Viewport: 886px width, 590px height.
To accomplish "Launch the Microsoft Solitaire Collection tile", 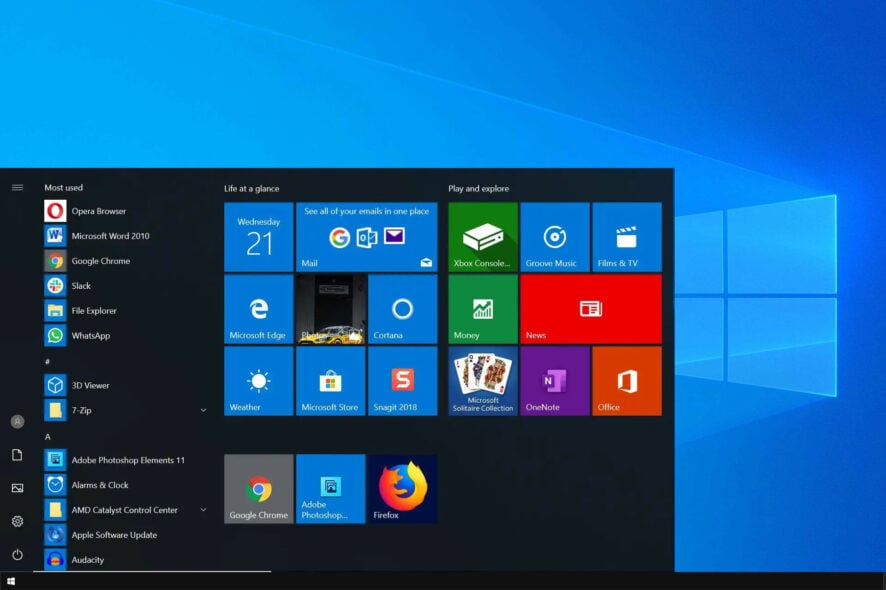I will pyautogui.click(x=483, y=381).
